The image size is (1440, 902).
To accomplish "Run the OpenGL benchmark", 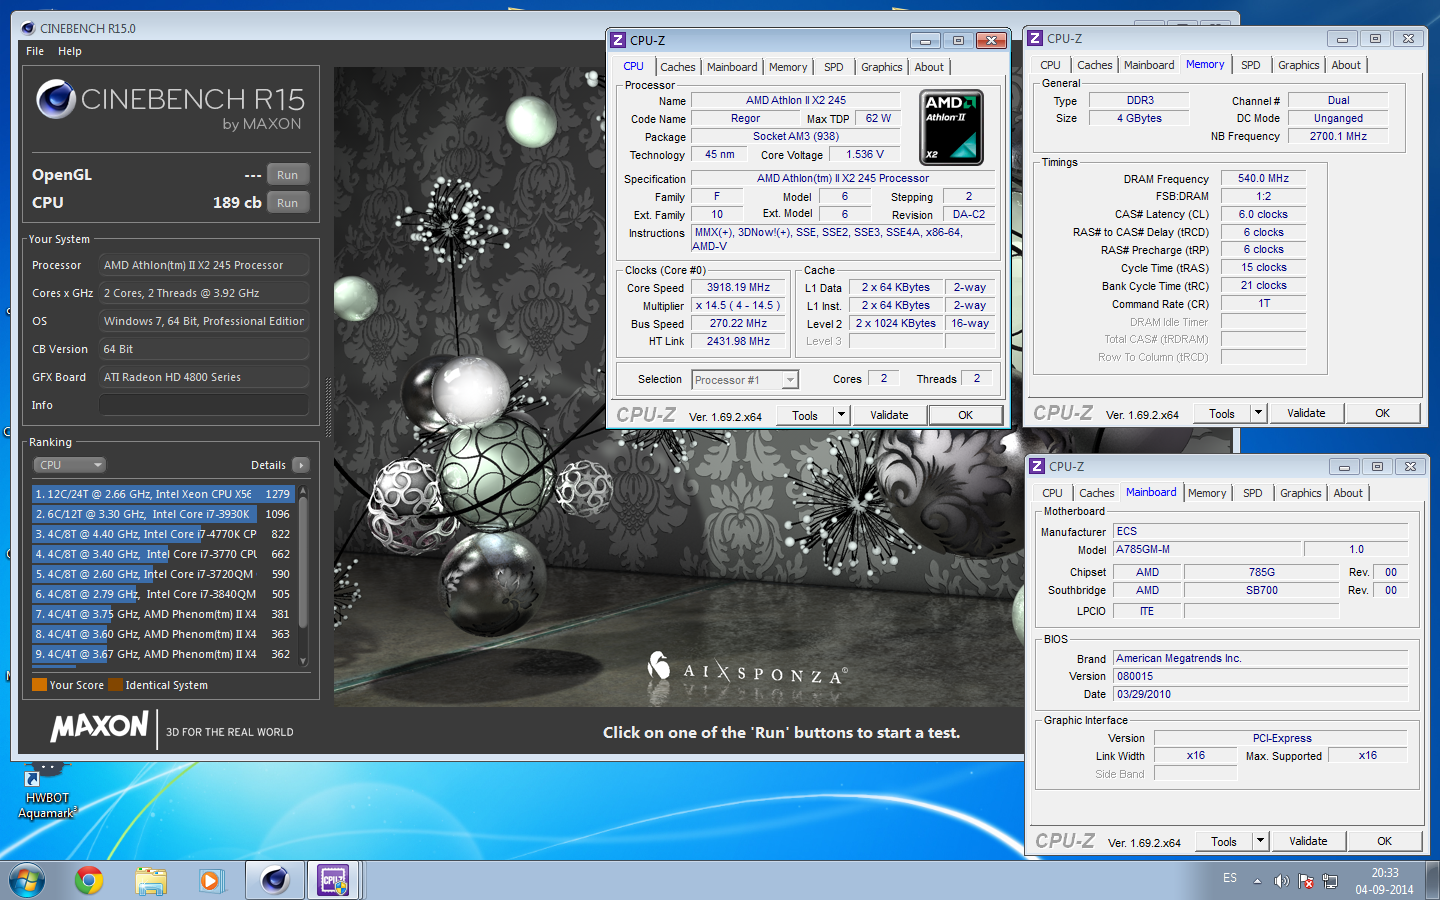I will (287, 175).
